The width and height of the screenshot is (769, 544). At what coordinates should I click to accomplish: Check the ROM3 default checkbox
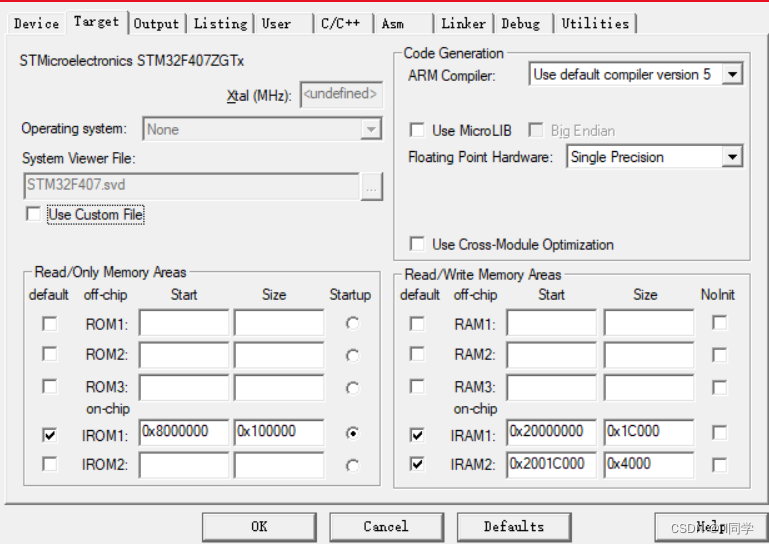[x=50, y=387]
